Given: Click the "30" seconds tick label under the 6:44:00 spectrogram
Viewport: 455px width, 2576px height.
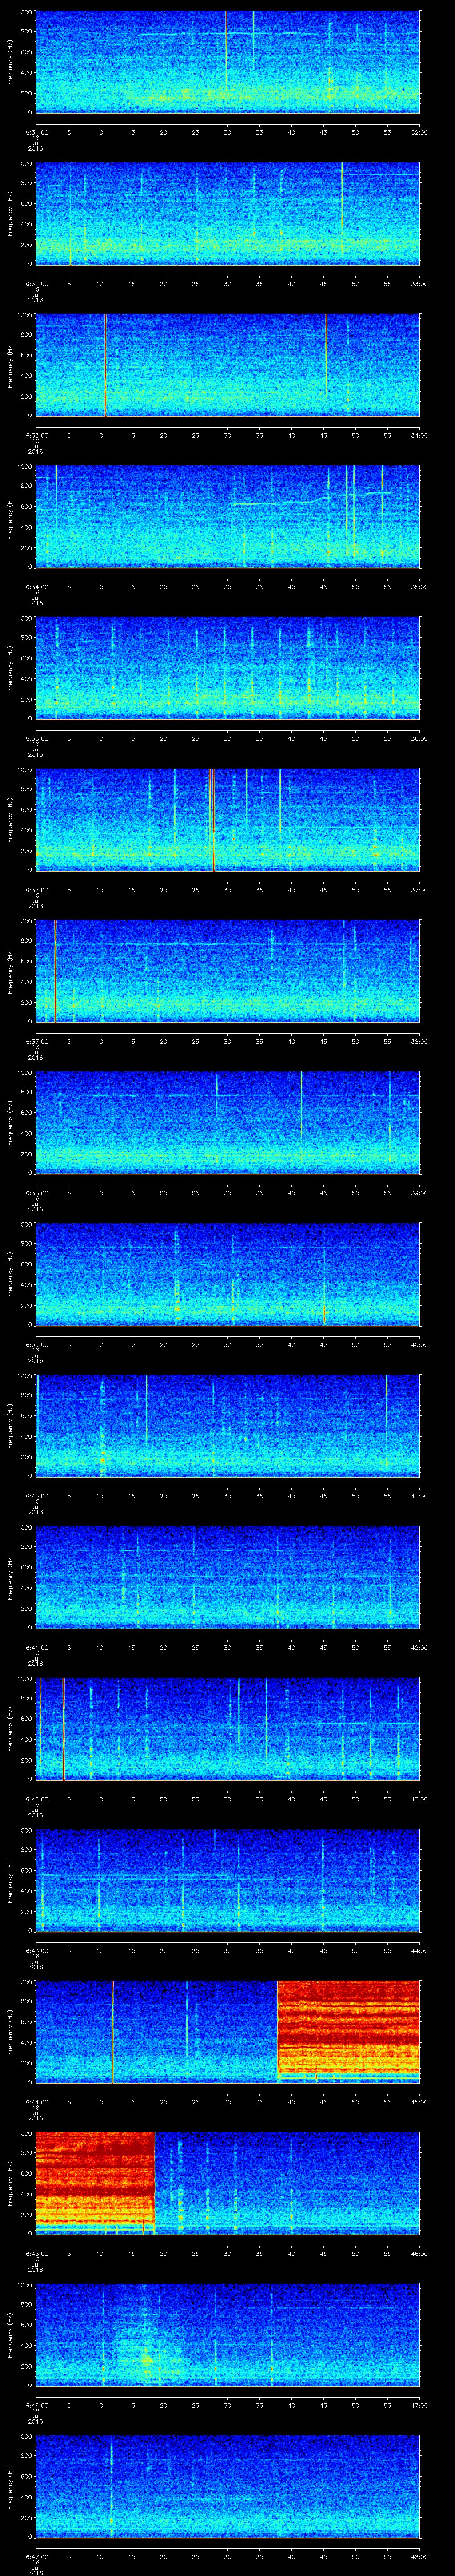Looking at the screenshot, I should 227,2102.
